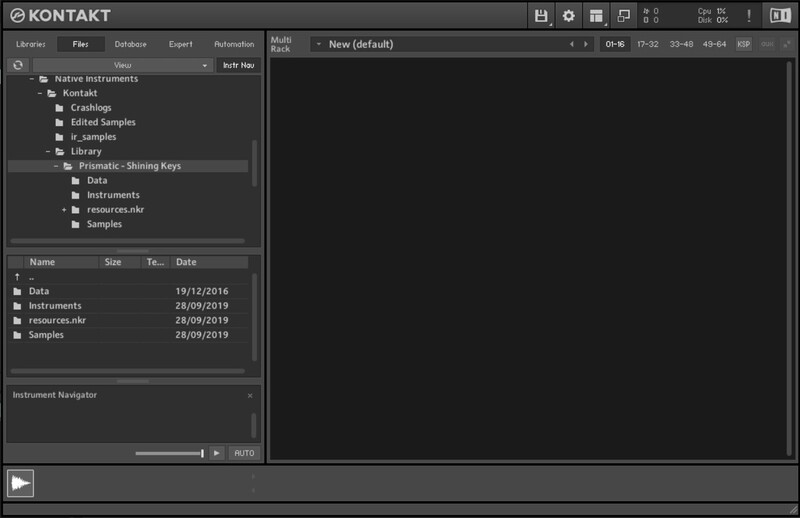Open the workspace layout panel icon

point(596,15)
